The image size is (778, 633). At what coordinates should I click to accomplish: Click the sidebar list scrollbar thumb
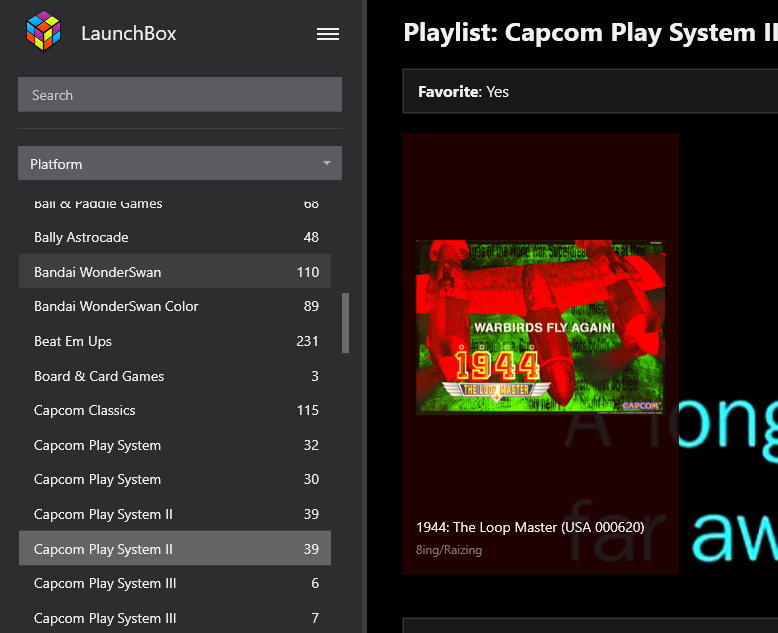tap(345, 323)
